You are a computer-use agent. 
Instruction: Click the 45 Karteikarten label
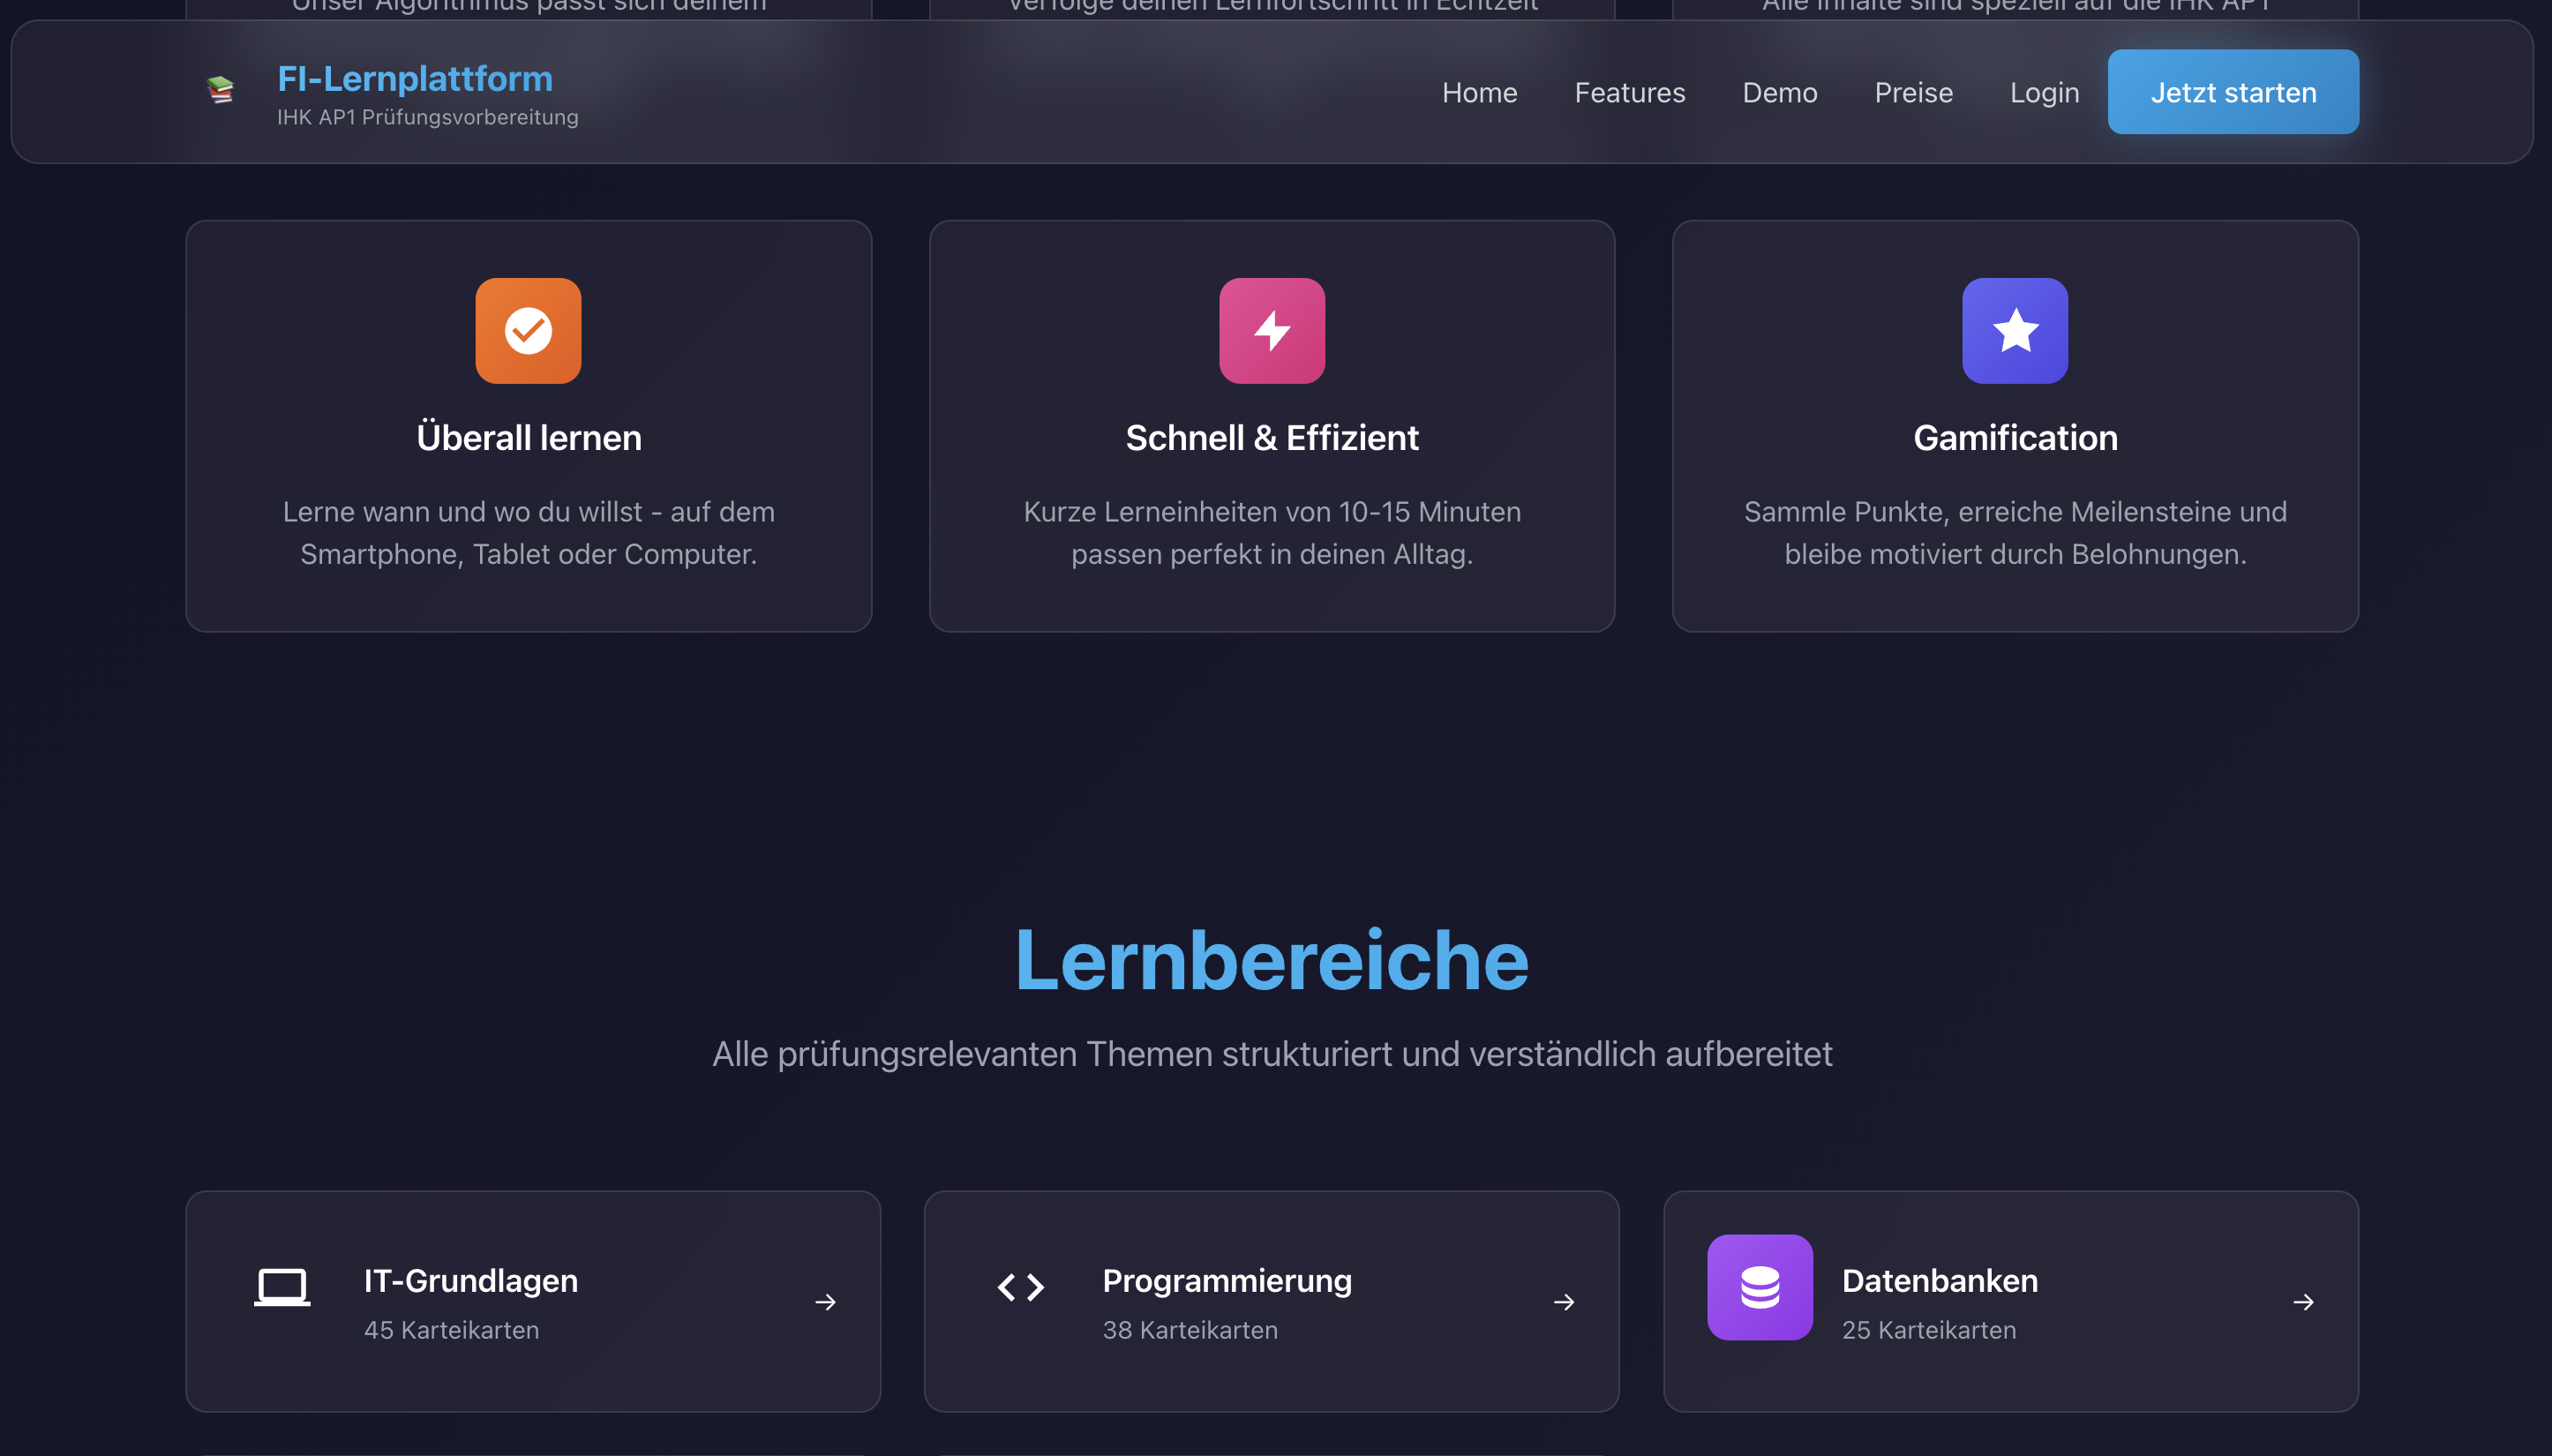pos(452,1330)
